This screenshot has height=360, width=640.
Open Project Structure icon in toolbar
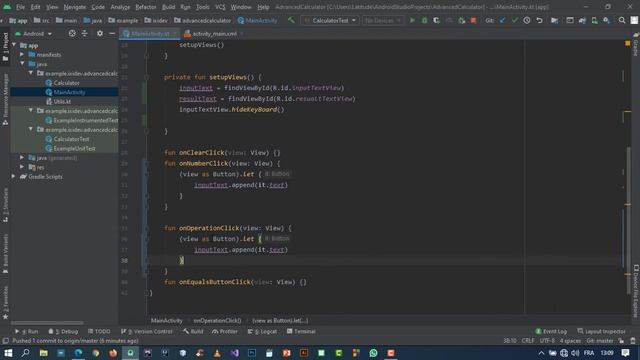pos(554,20)
